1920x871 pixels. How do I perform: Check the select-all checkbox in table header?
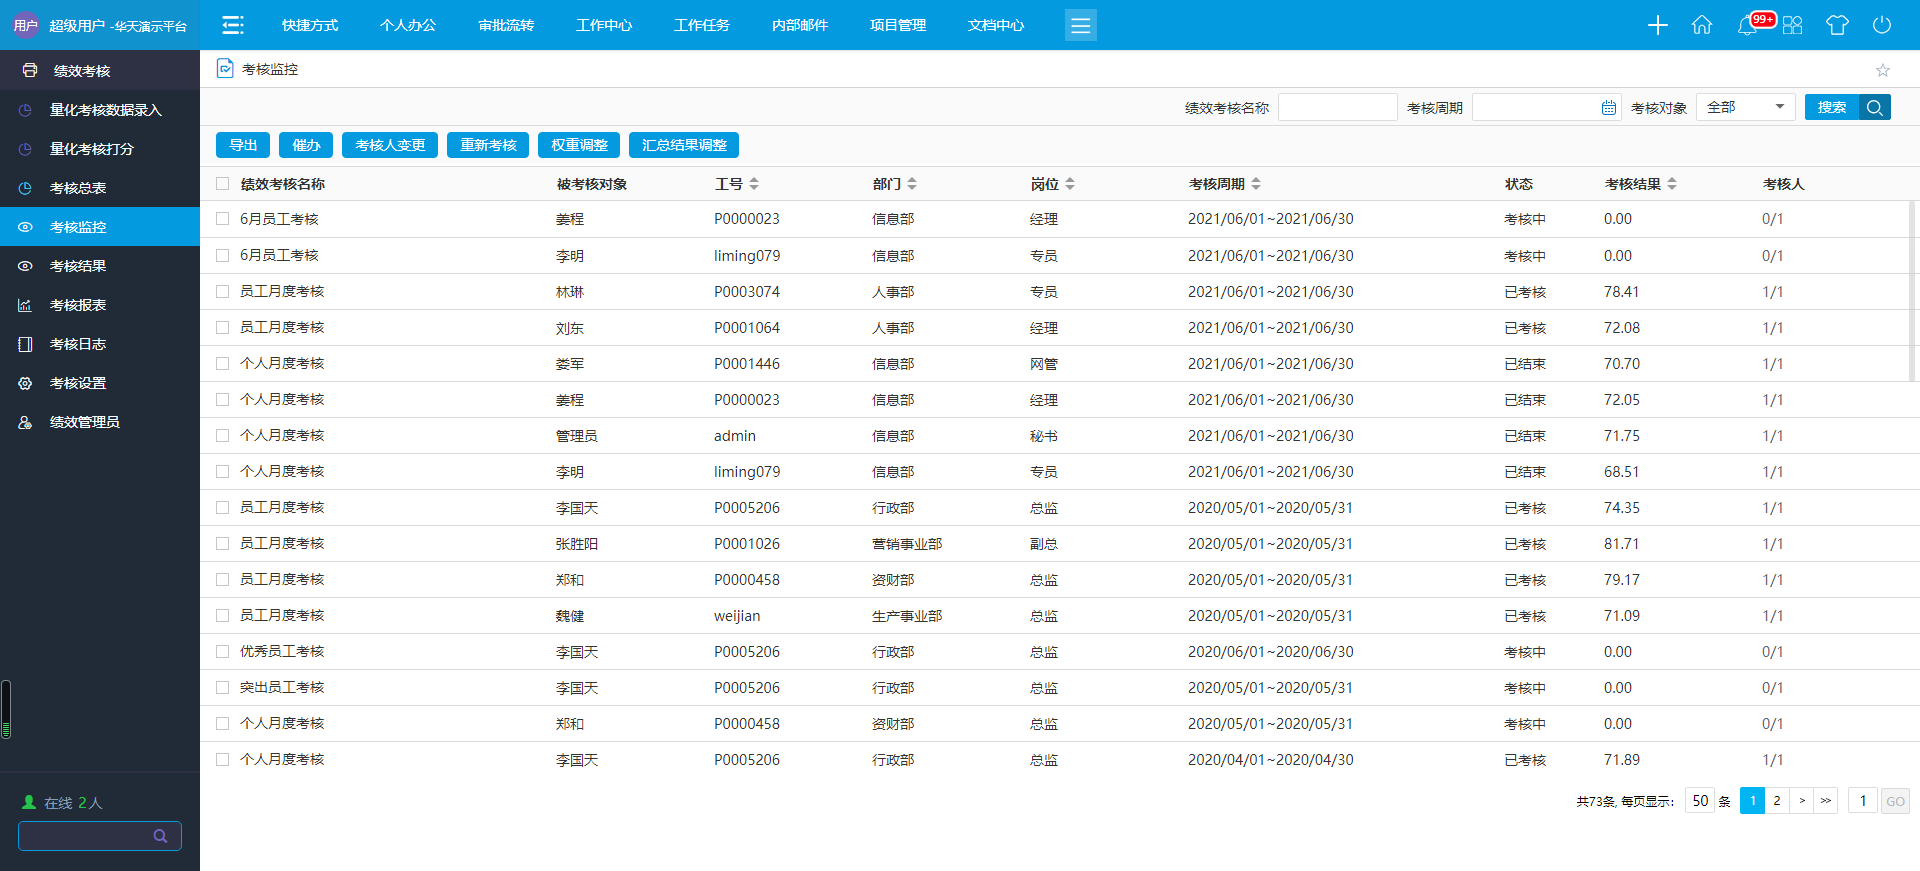223,184
